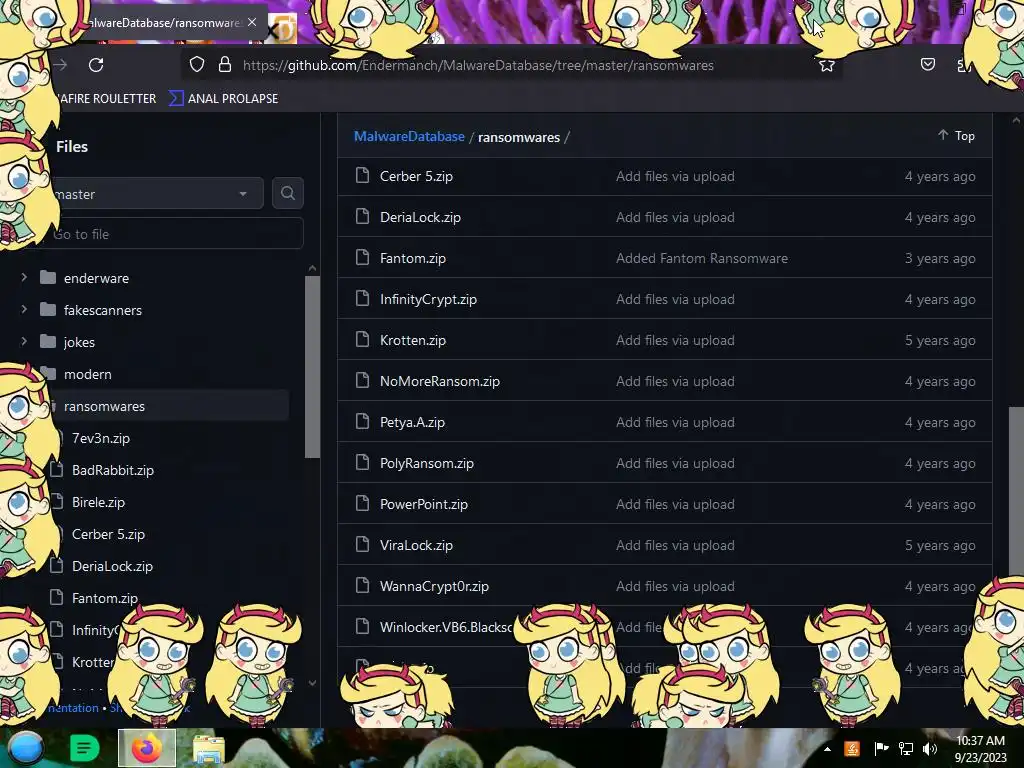Open the taskbar clock showing 10:37 AM
The image size is (1024, 768).
tap(980, 748)
